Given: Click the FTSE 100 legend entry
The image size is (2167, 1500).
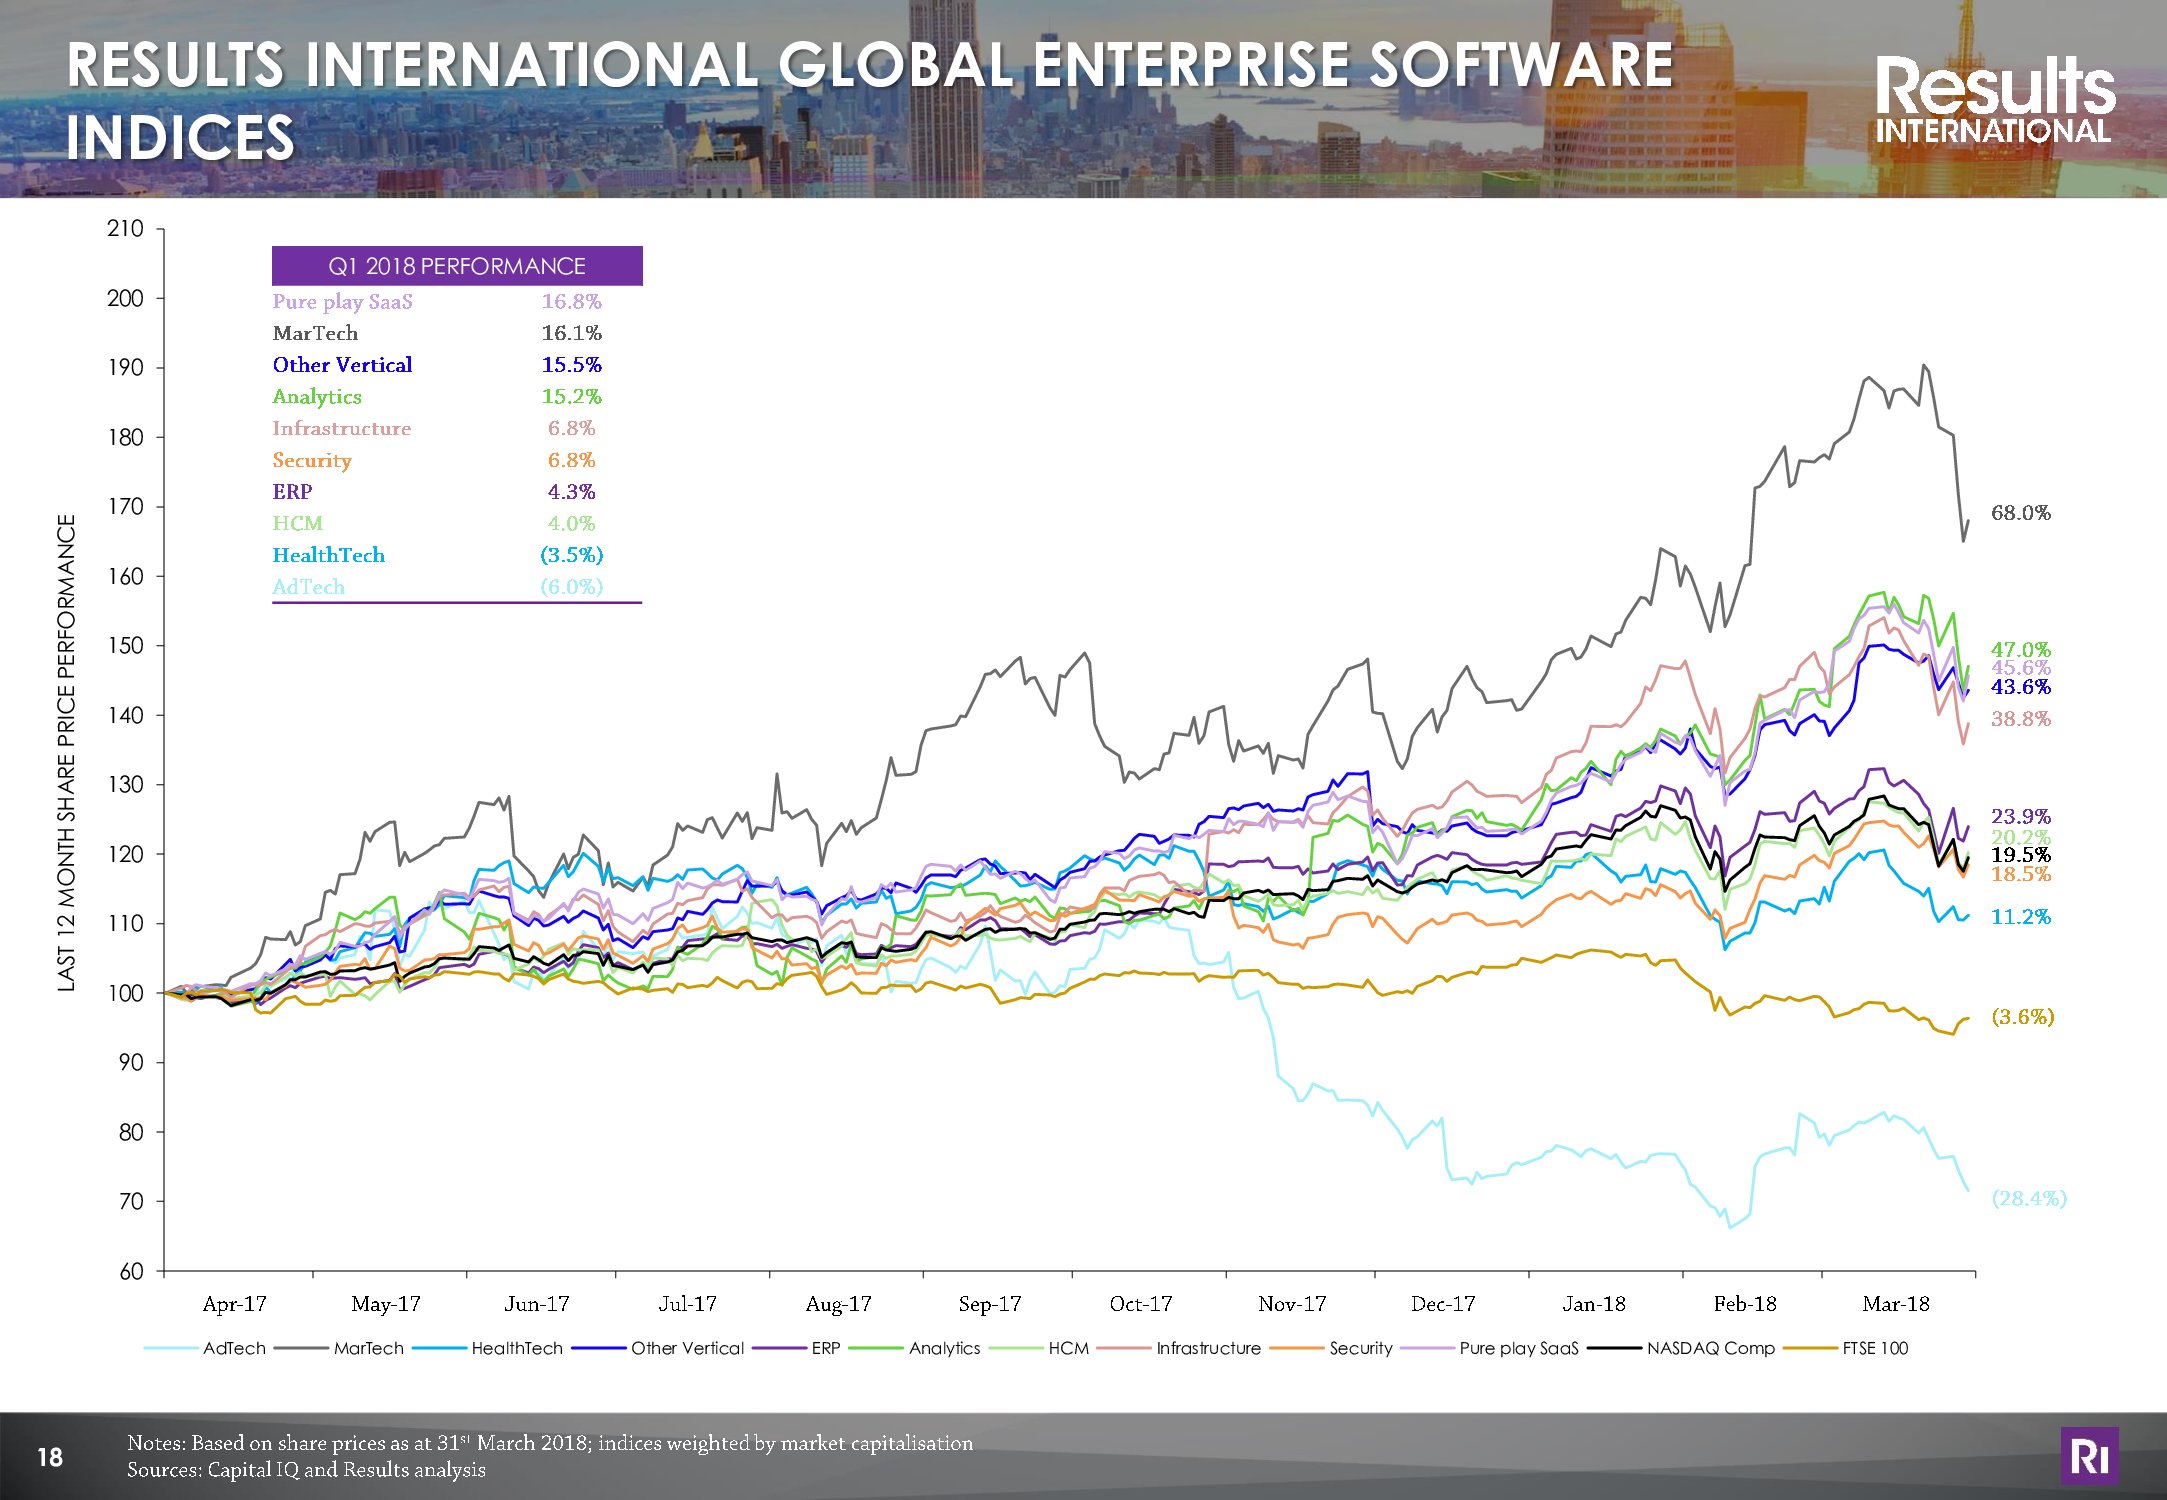Looking at the screenshot, I should coord(1875,1348).
